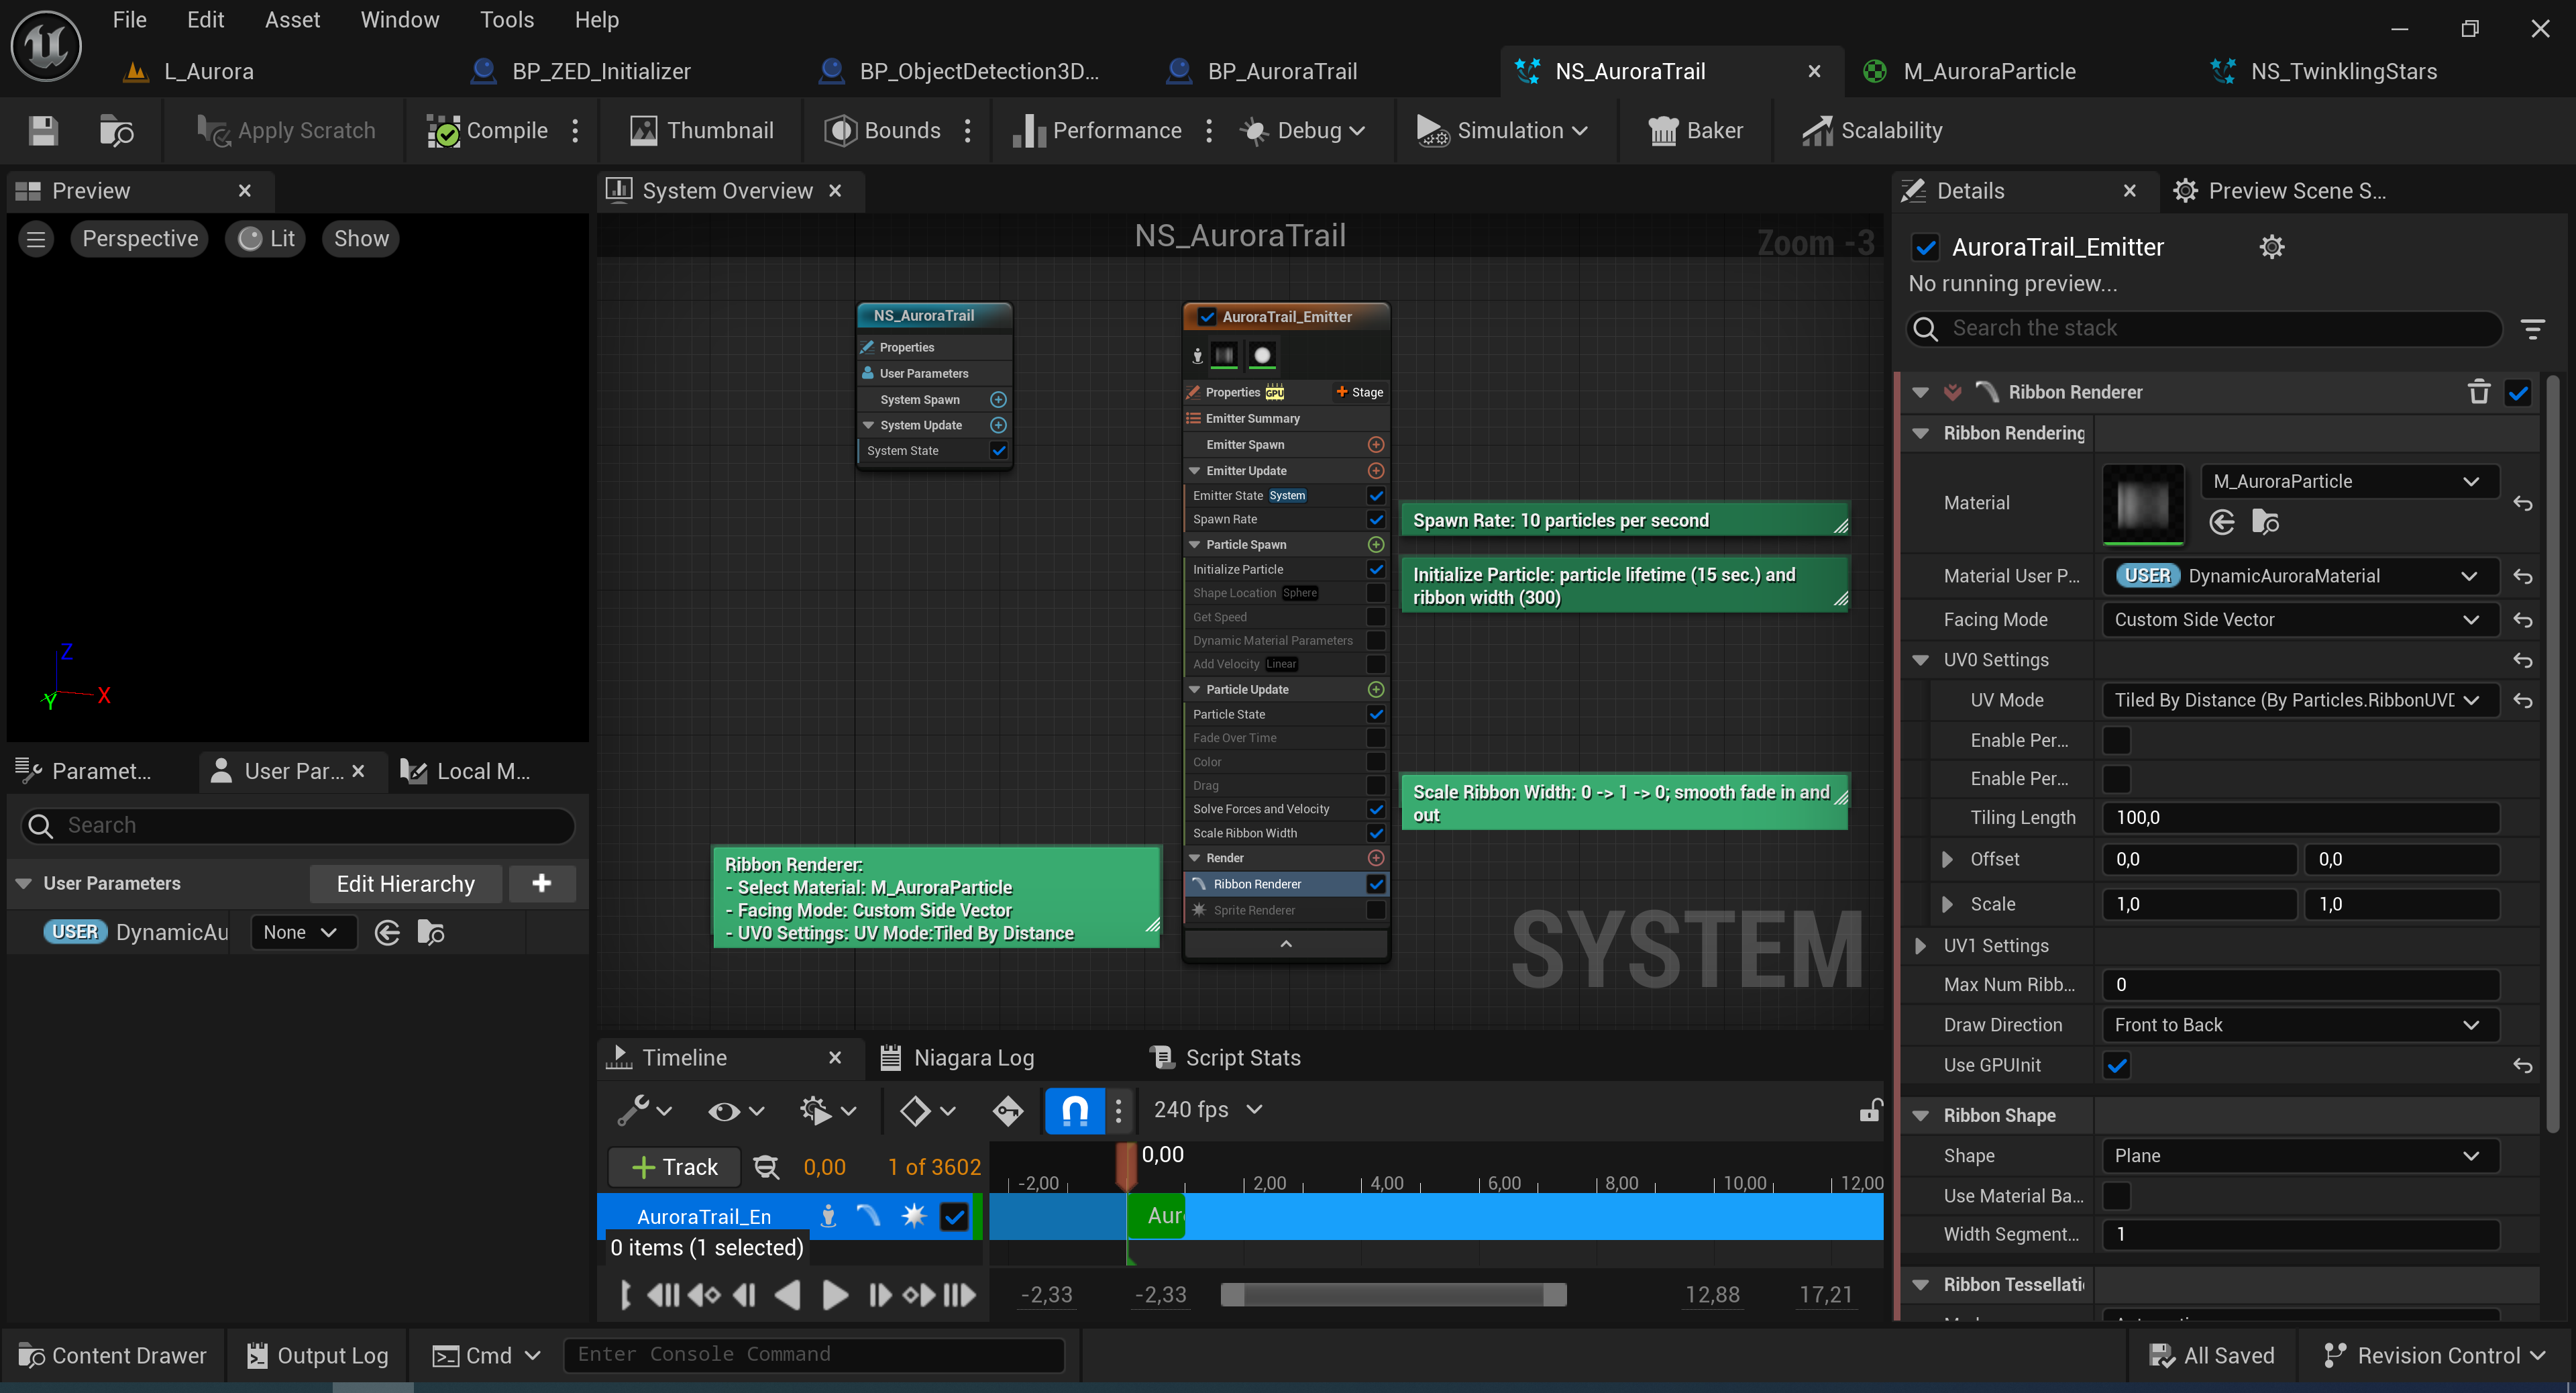The image size is (2576, 1393).
Task: Open the 240 fps frame rate dropdown
Action: click(x=1208, y=1110)
